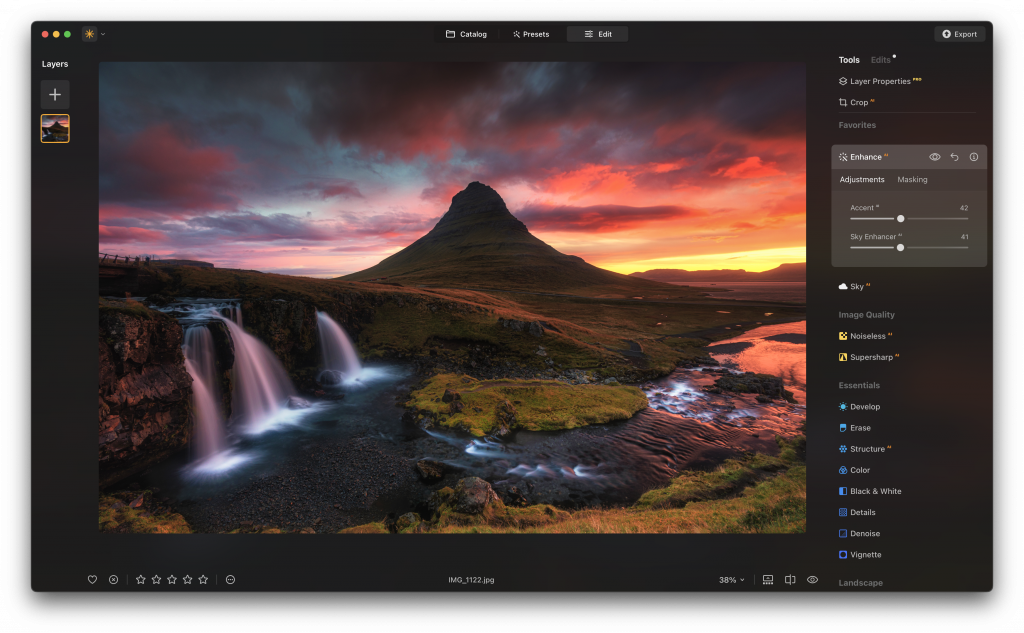Toggle before/after compare icon

790,580
